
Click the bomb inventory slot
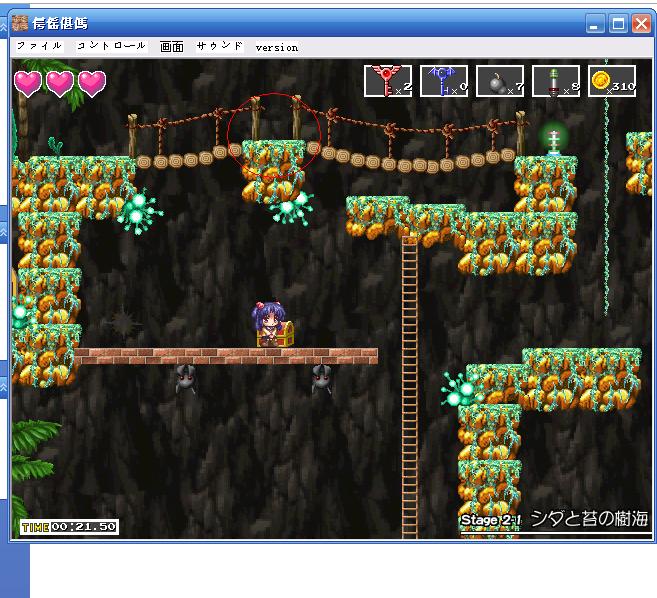[x=500, y=81]
